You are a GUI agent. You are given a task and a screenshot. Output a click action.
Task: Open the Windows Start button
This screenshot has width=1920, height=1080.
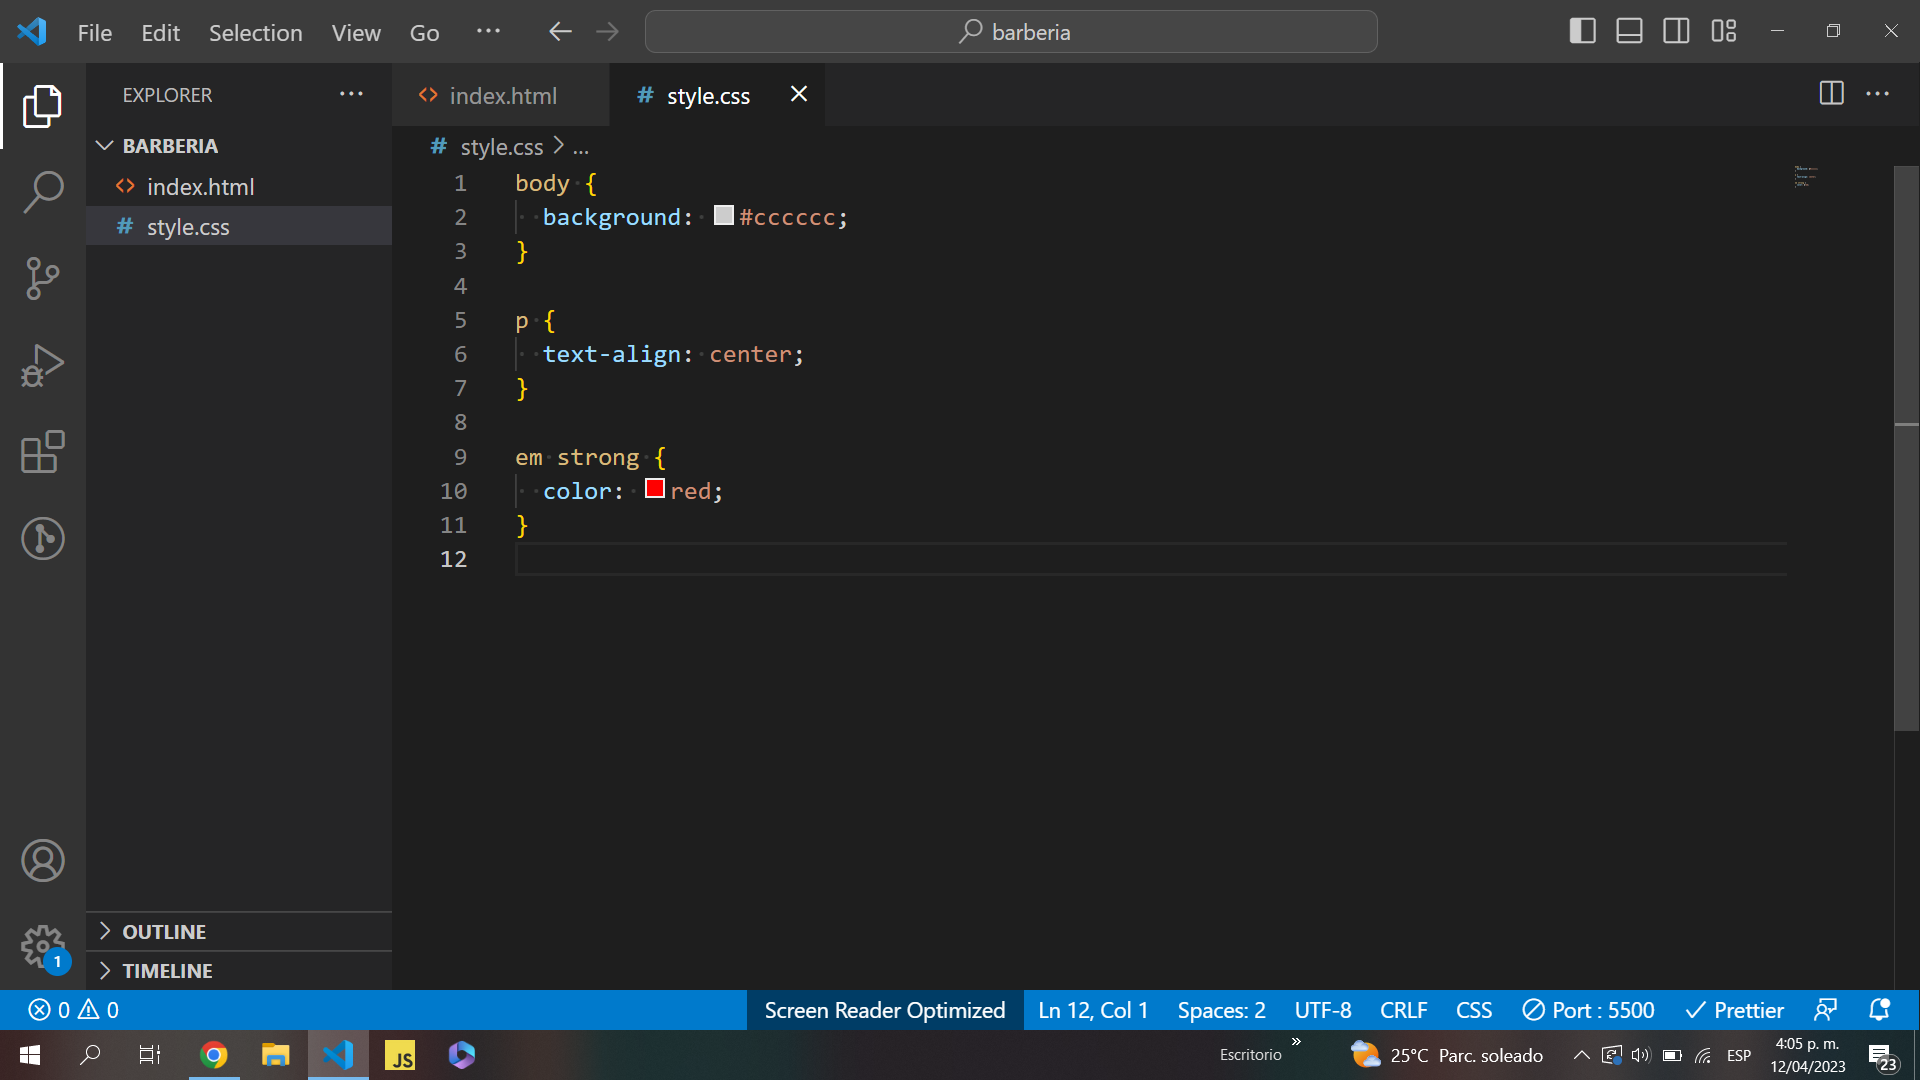coord(30,1055)
